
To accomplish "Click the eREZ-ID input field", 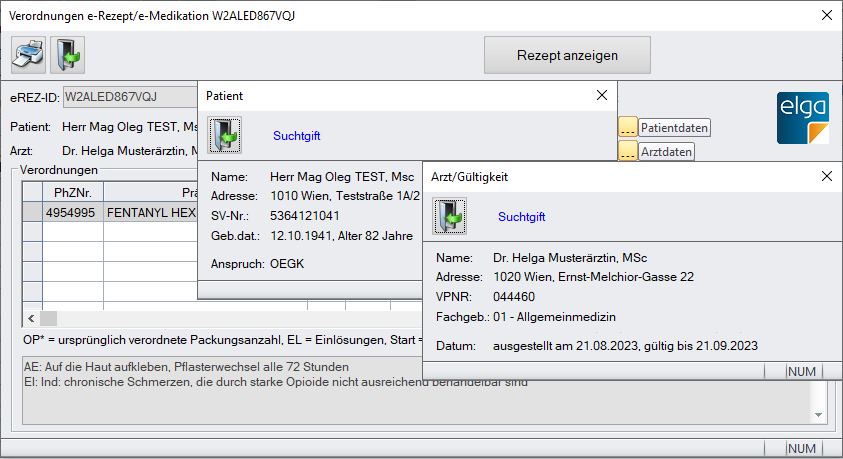I will pyautogui.click(x=130, y=97).
